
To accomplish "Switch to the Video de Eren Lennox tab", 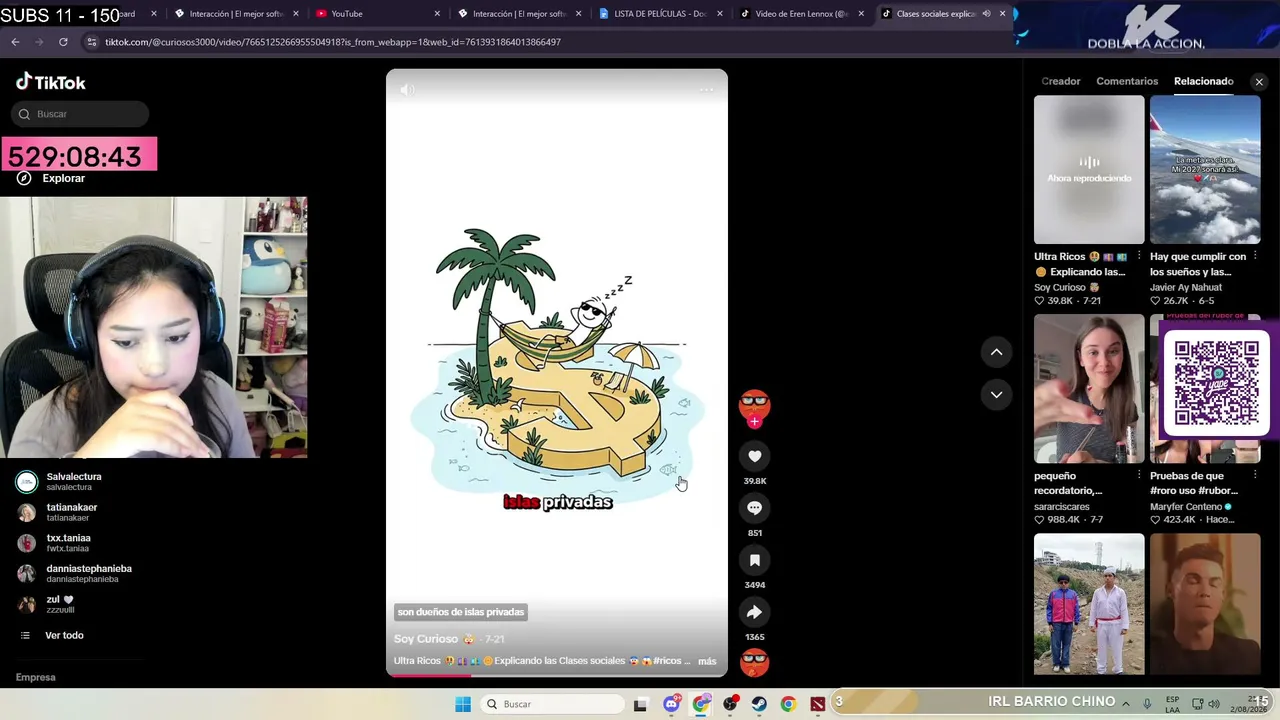I will pos(802,14).
